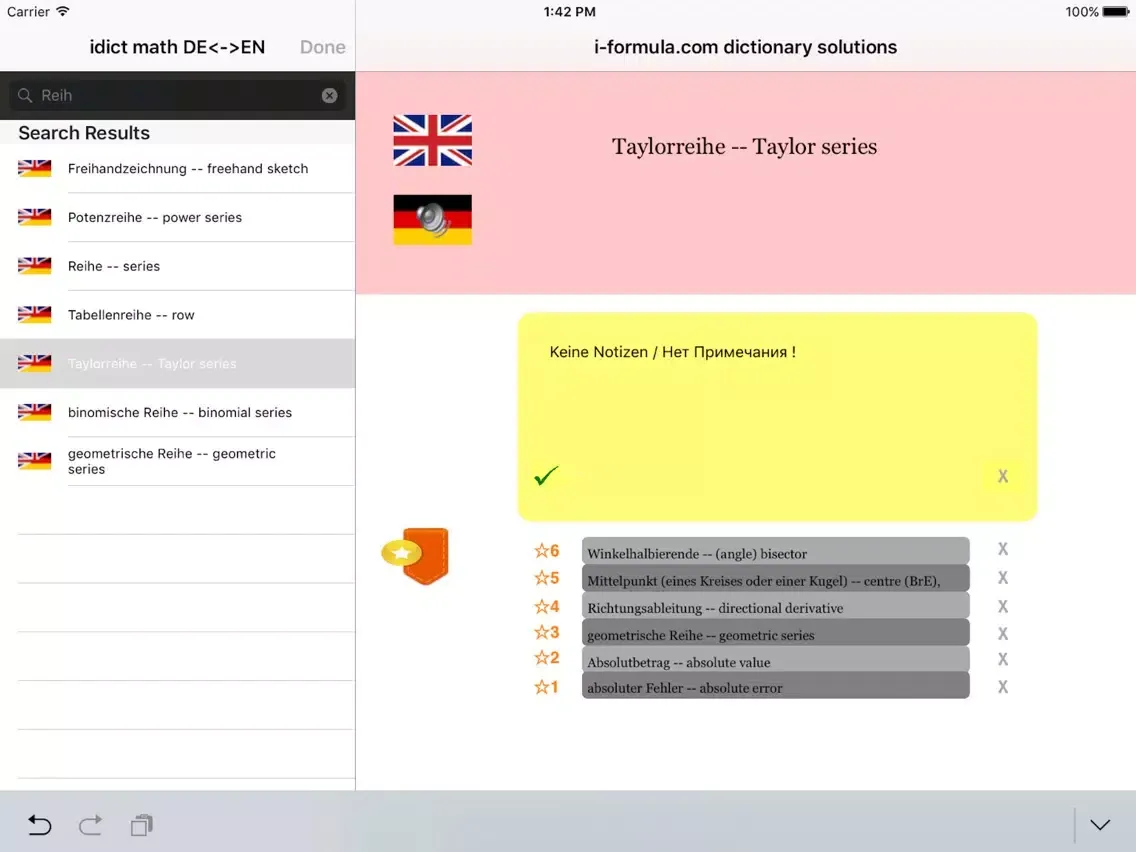
Task: Open Reihe -- series result
Action: 178,266
